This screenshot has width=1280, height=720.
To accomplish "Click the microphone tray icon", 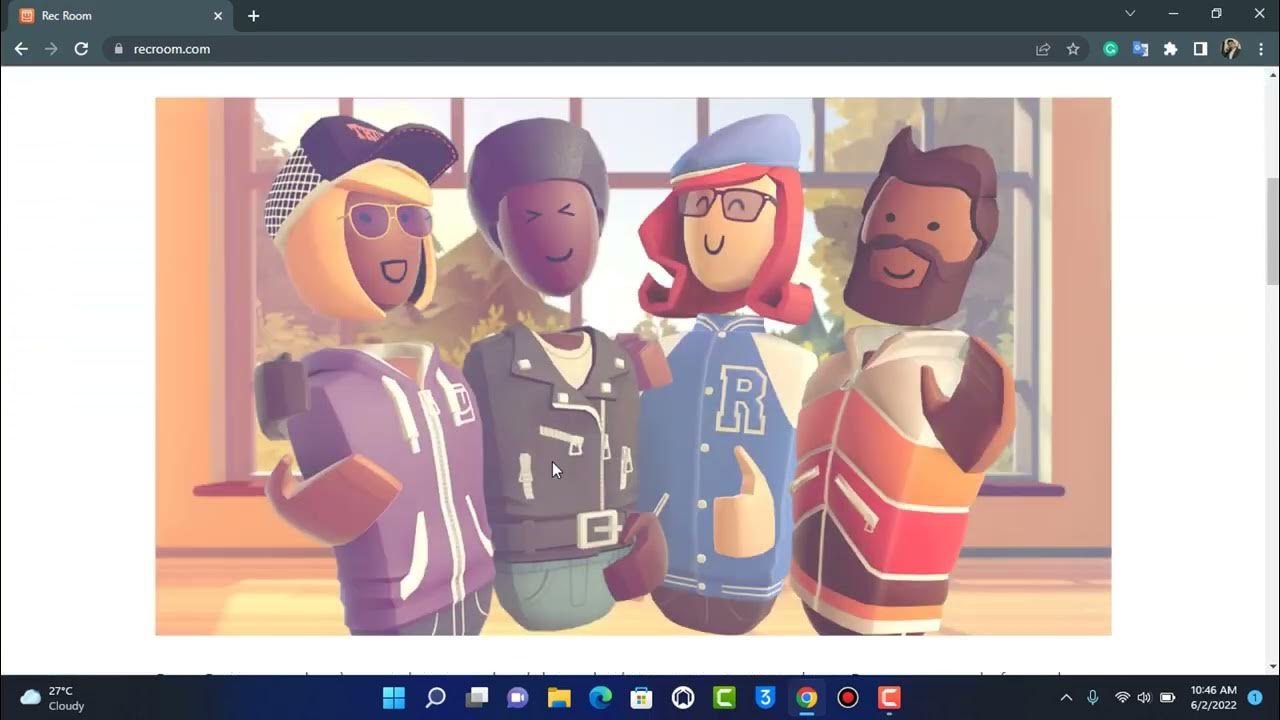I will click(x=1093, y=697).
